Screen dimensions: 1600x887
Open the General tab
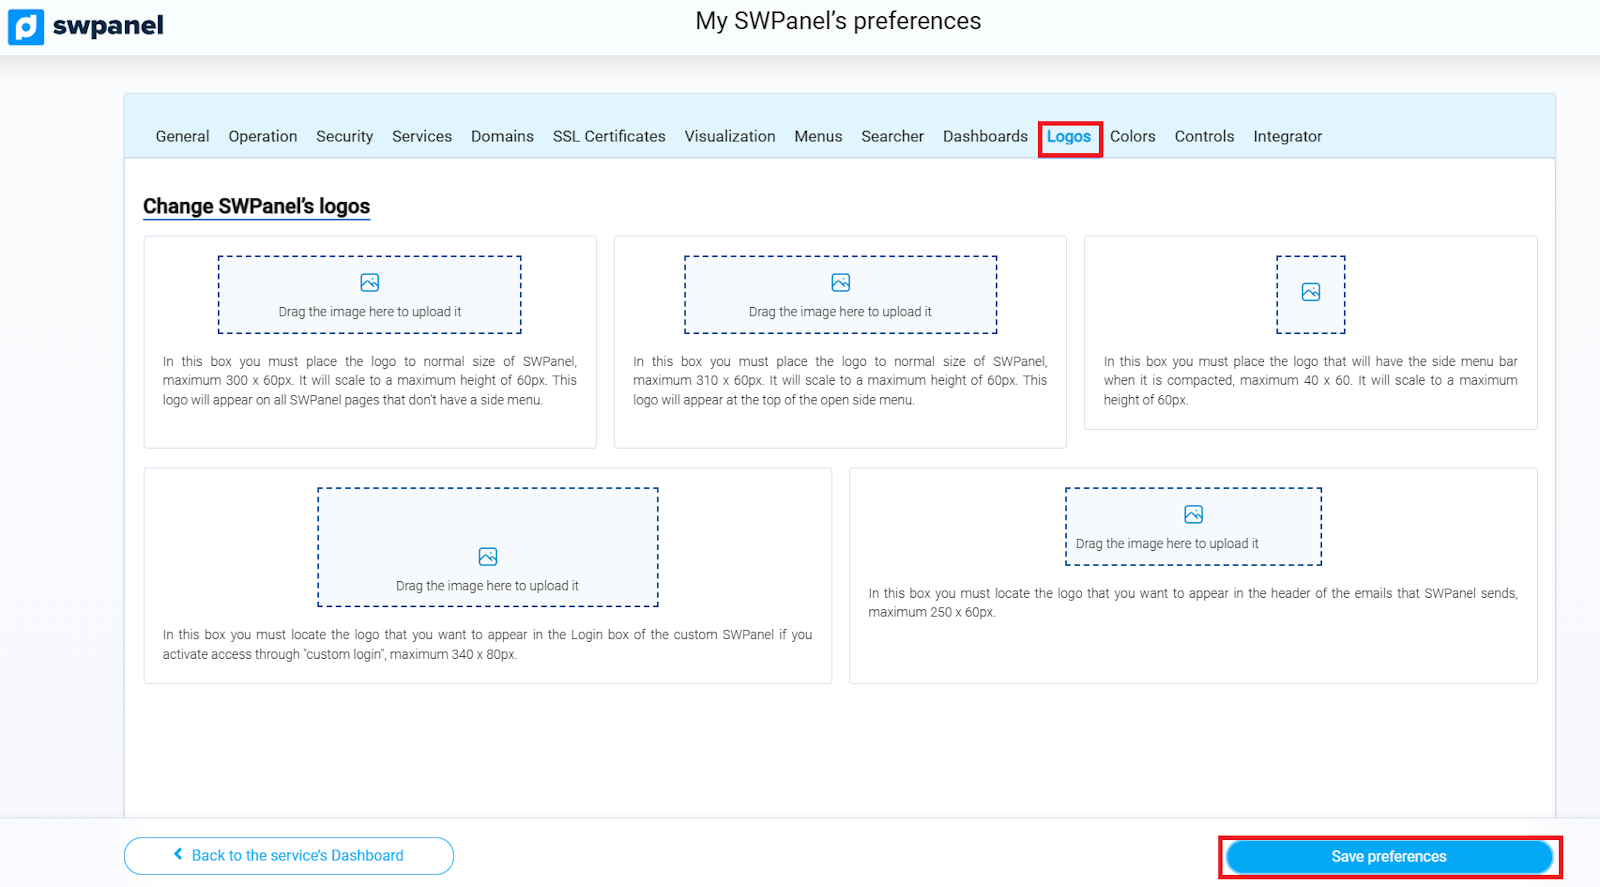click(x=182, y=137)
